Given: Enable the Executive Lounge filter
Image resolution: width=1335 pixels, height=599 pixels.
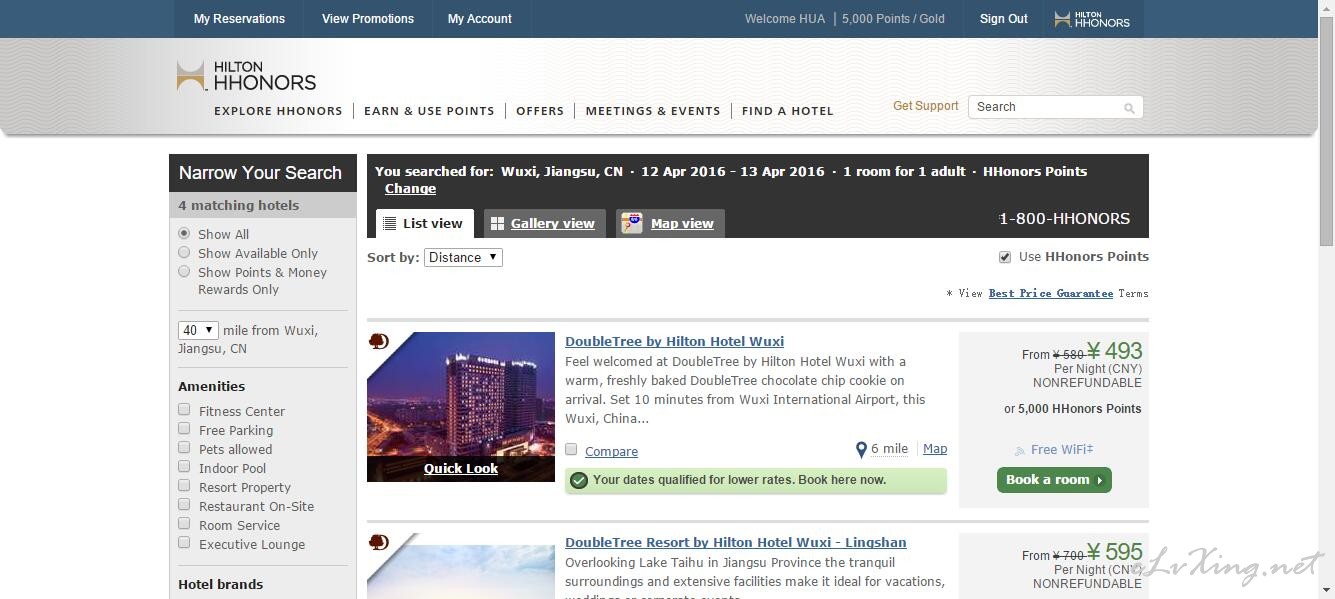Looking at the screenshot, I should coord(184,542).
